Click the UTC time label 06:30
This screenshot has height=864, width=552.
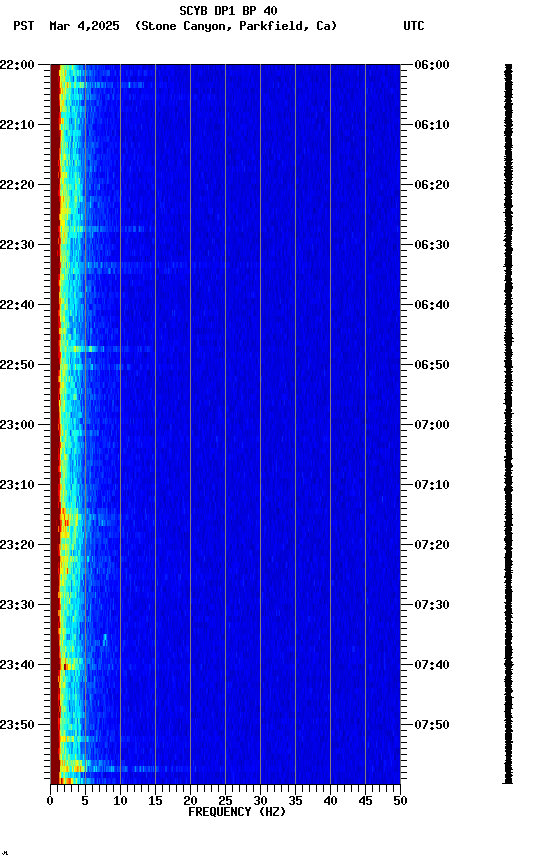click(x=432, y=245)
